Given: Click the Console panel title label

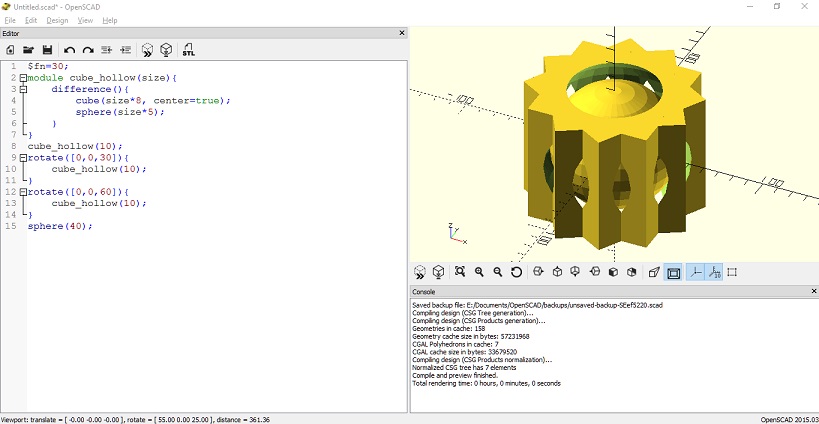Looking at the screenshot, I should pyautogui.click(x=424, y=292).
